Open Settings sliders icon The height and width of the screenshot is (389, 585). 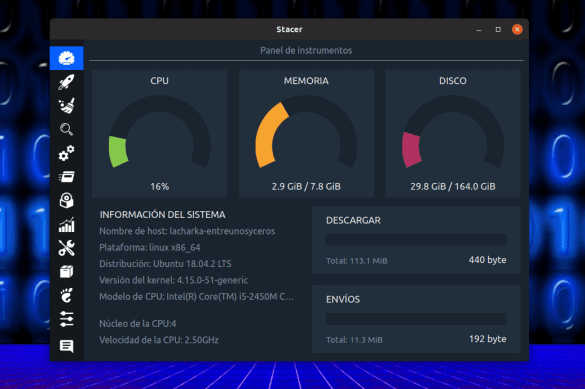click(x=66, y=319)
